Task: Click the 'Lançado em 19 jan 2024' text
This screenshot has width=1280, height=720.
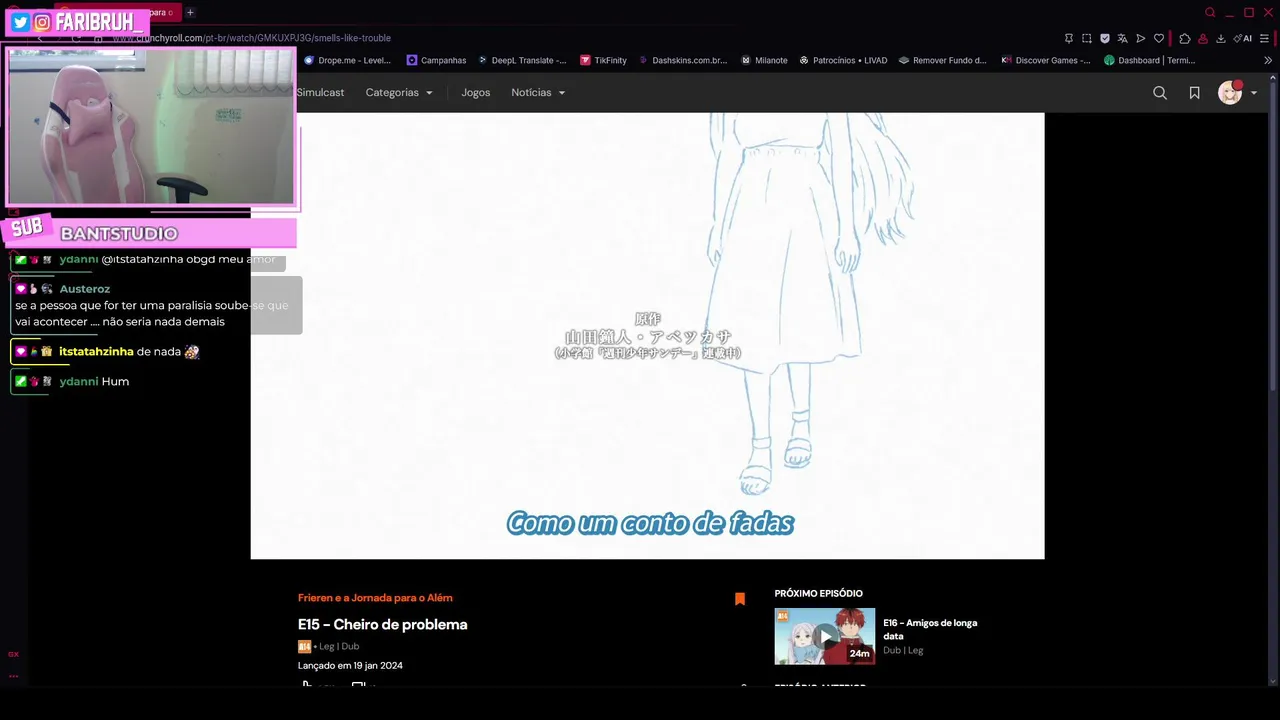Action: 350,666
